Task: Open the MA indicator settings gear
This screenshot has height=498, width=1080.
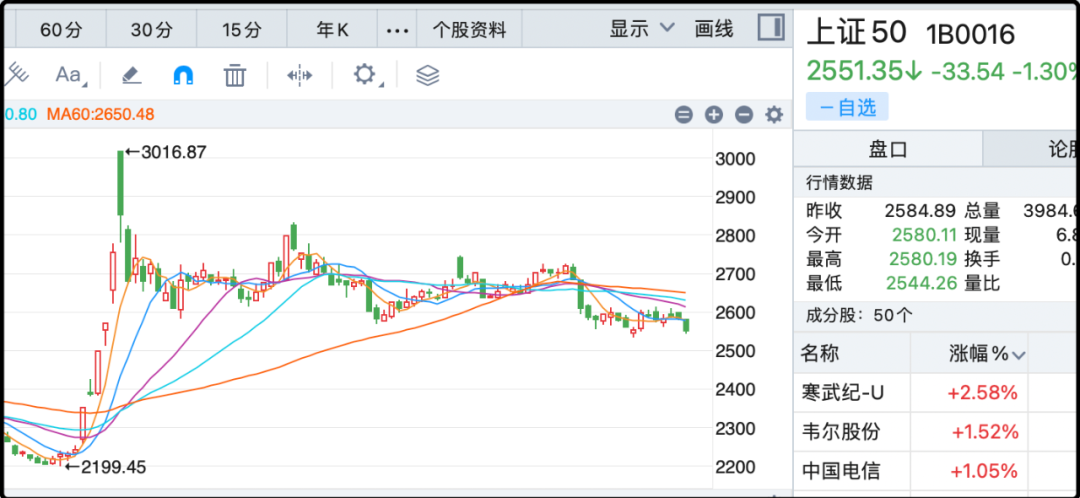Action: [773, 115]
